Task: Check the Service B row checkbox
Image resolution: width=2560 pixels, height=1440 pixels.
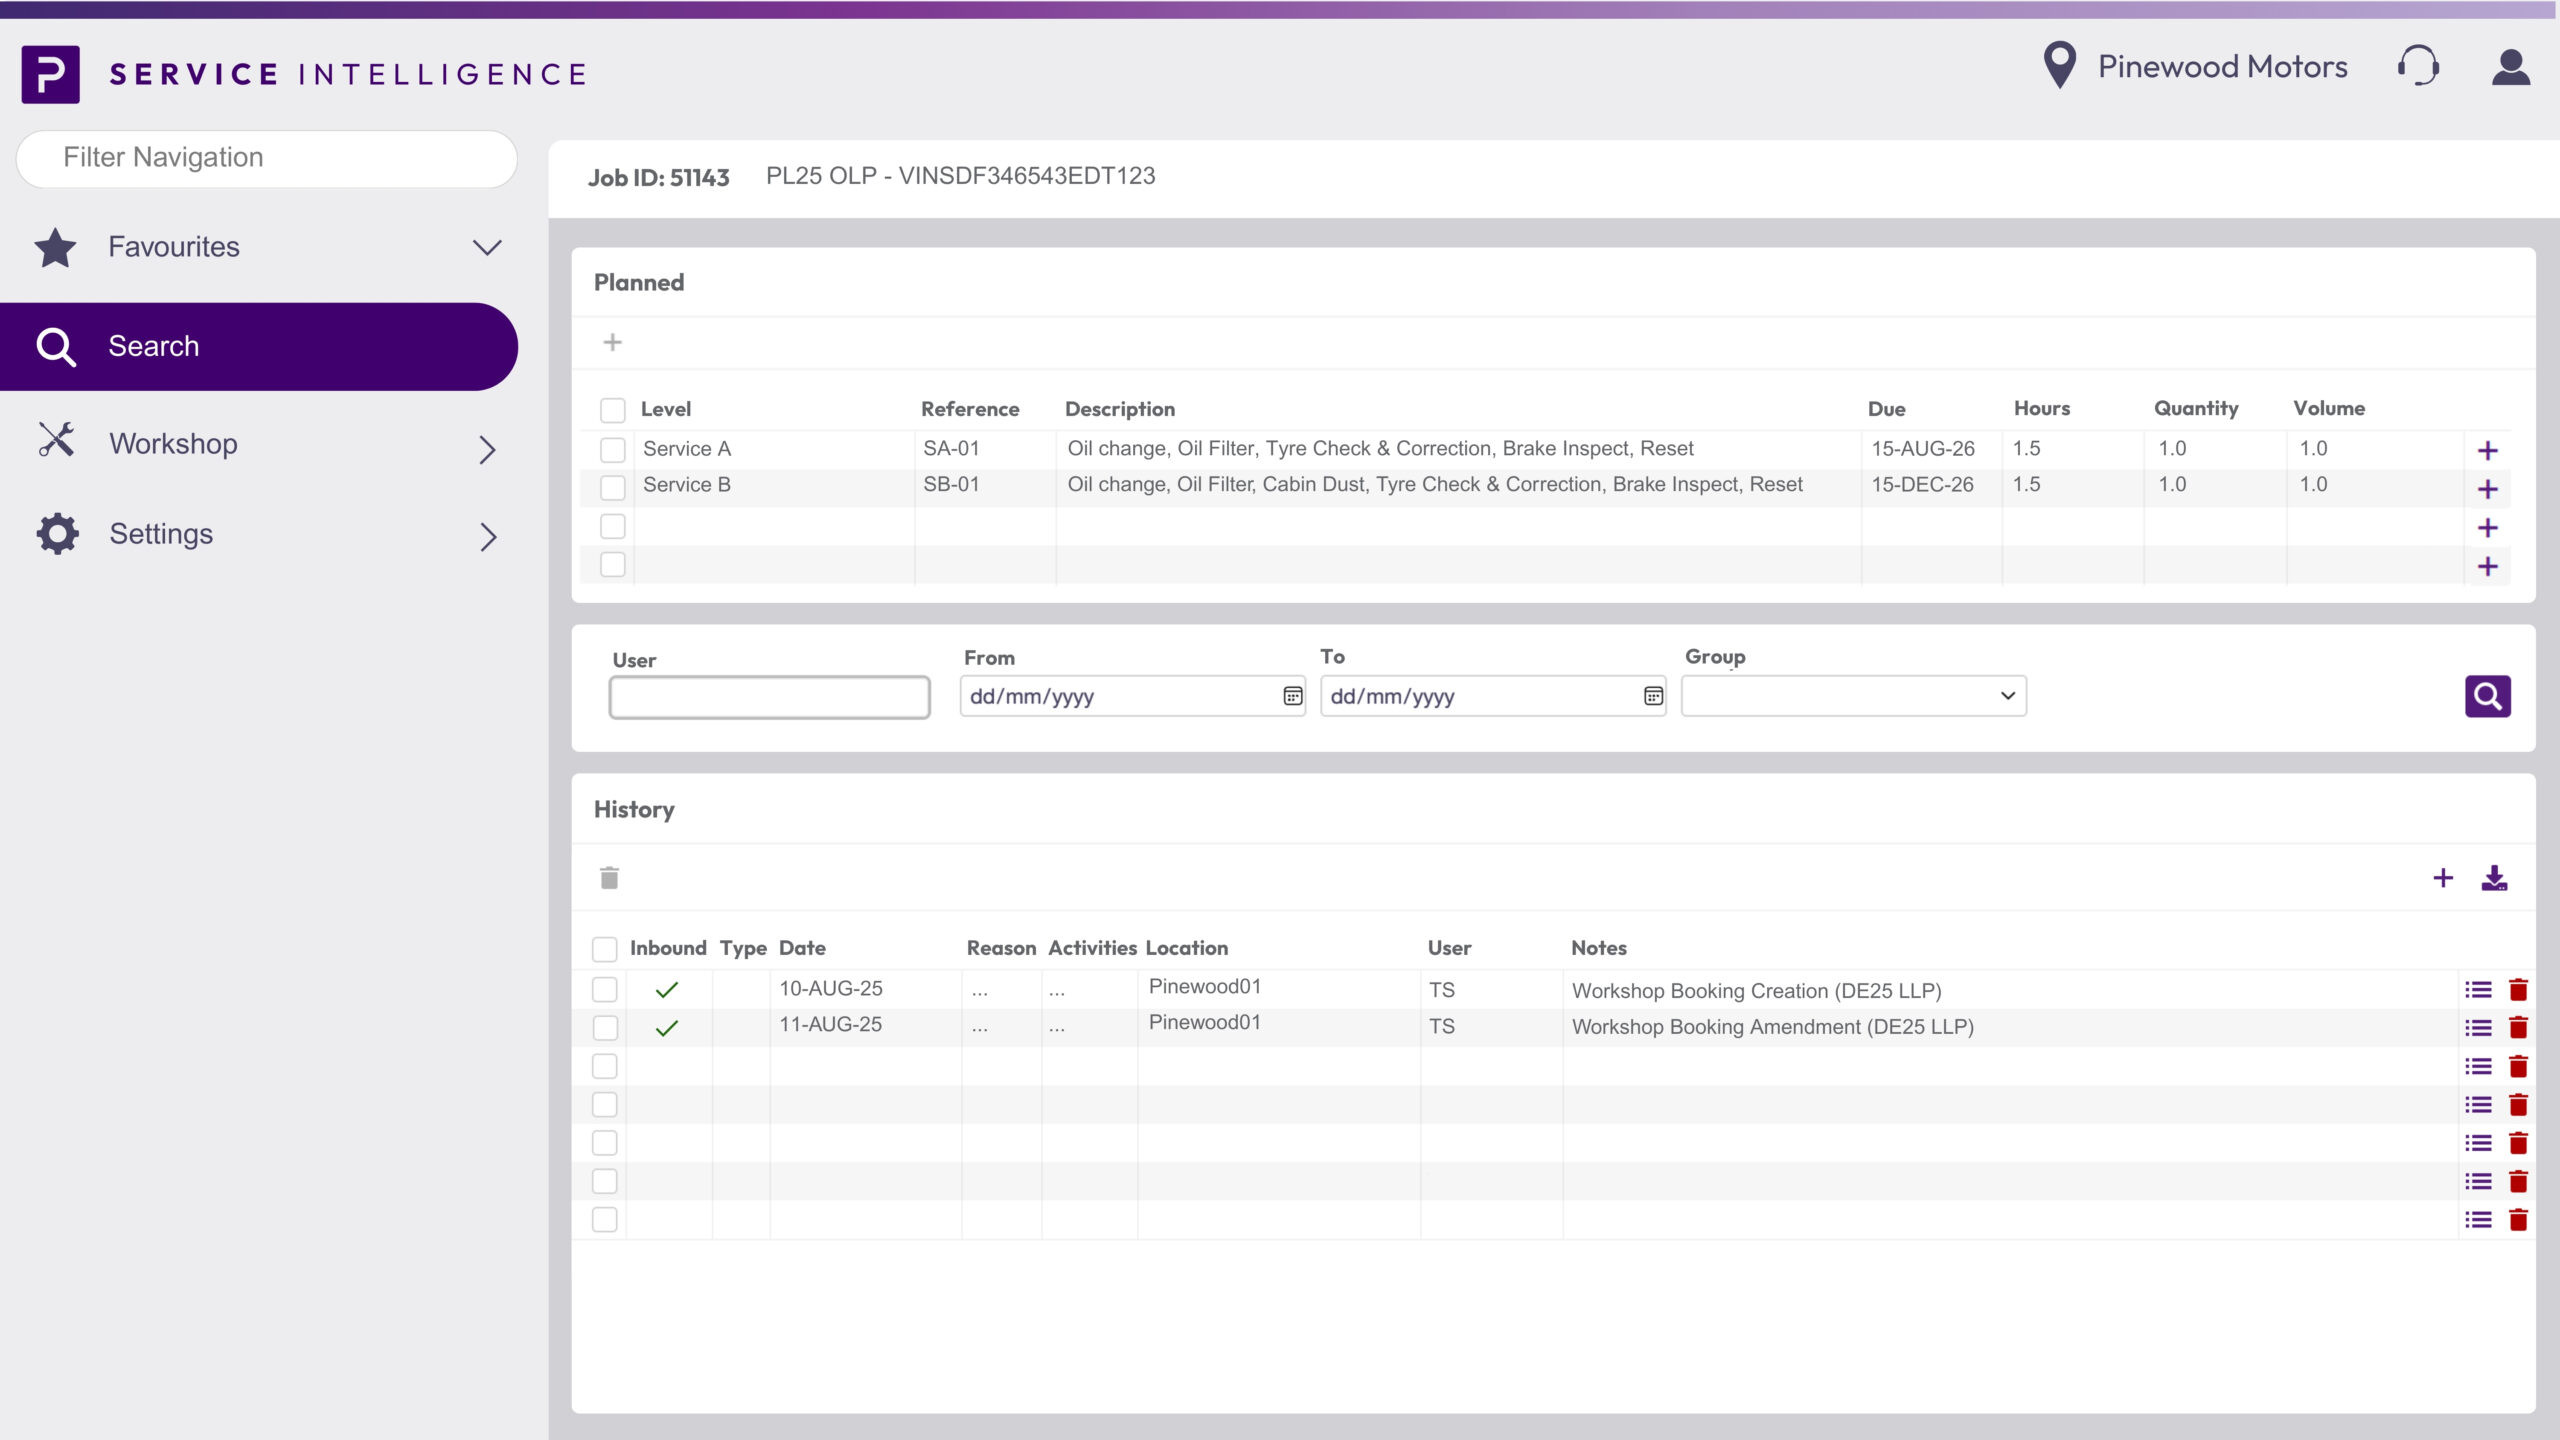Action: tap(613, 486)
